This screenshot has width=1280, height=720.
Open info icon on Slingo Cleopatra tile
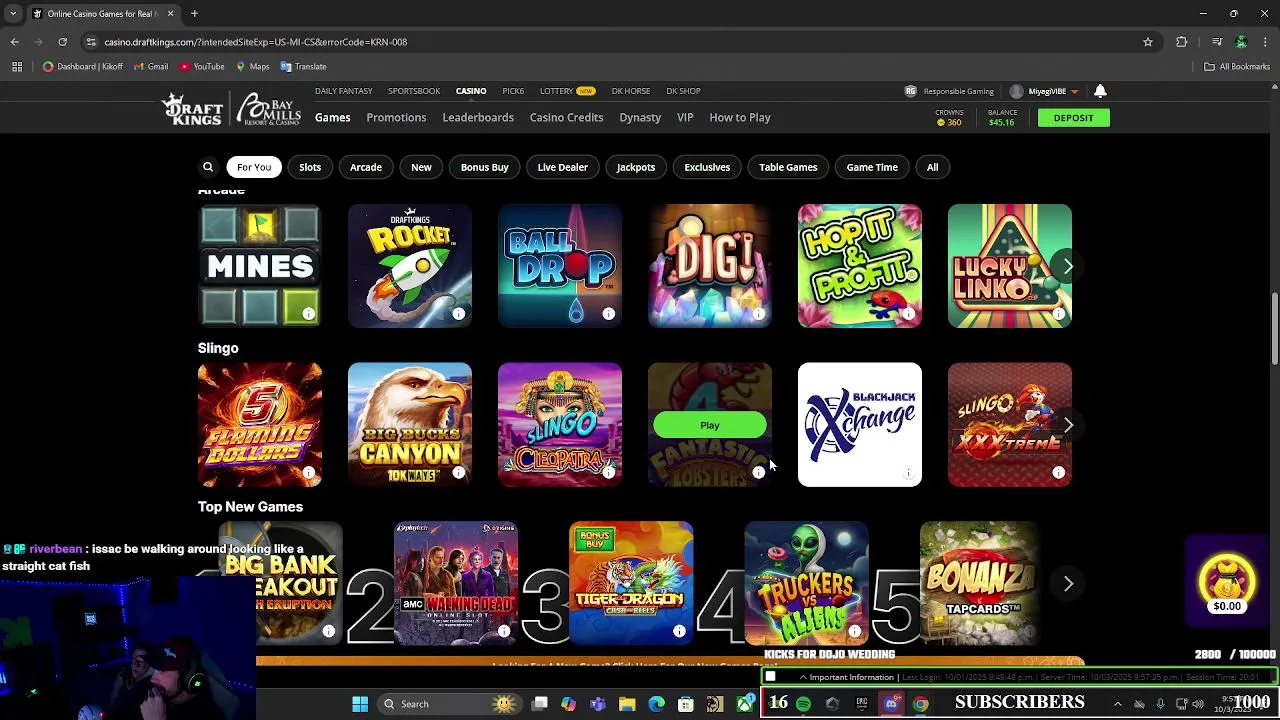pos(609,473)
